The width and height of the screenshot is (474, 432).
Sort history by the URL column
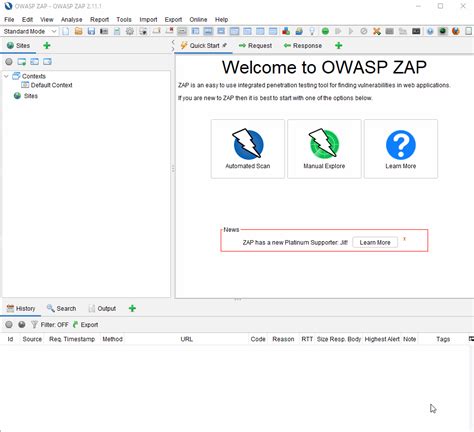click(x=187, y=339)
